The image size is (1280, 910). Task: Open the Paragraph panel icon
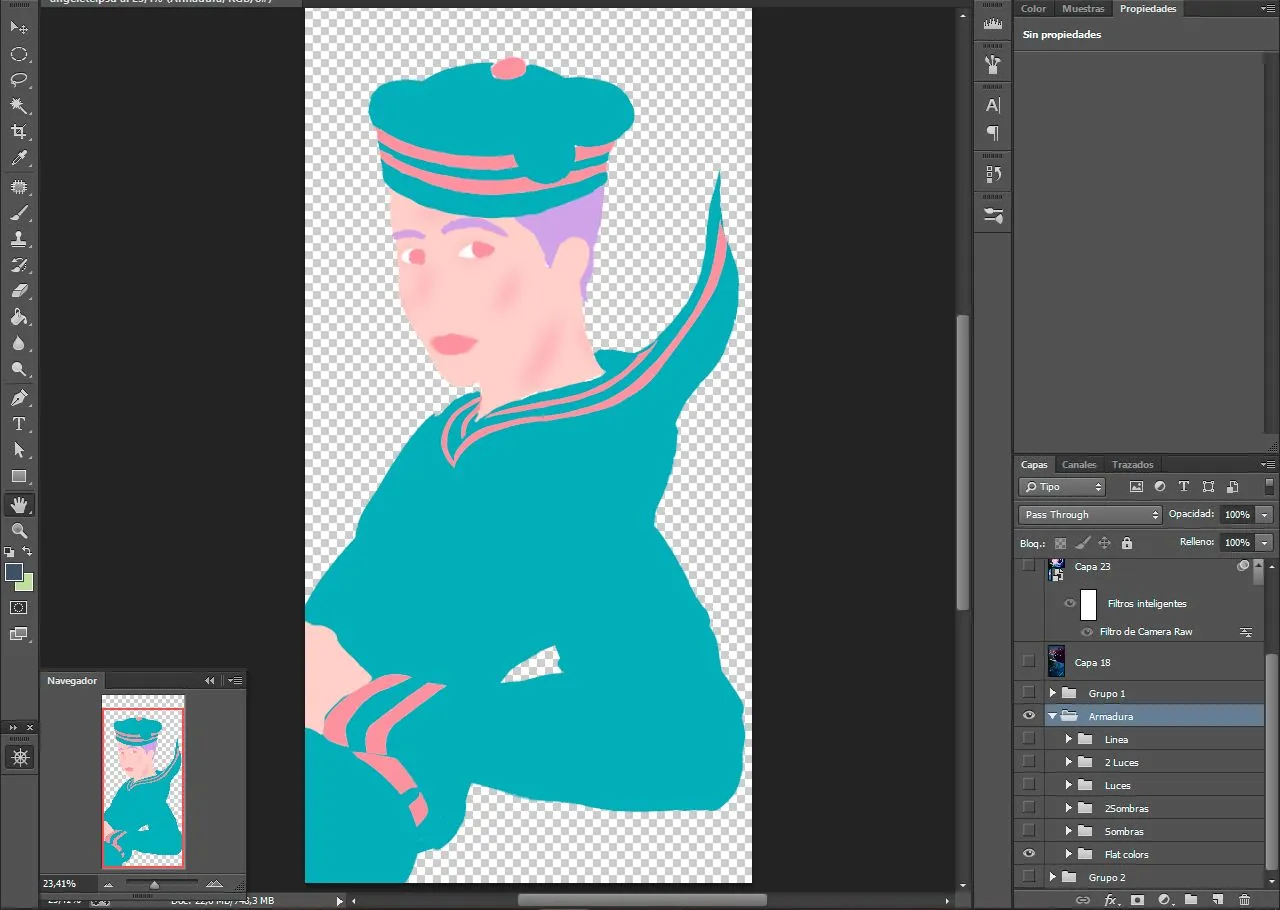click(993, 133)
